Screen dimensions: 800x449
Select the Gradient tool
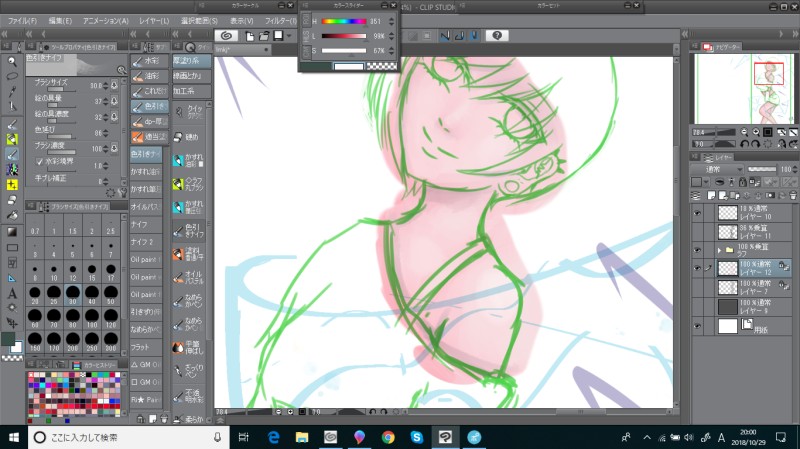point(12,232)
